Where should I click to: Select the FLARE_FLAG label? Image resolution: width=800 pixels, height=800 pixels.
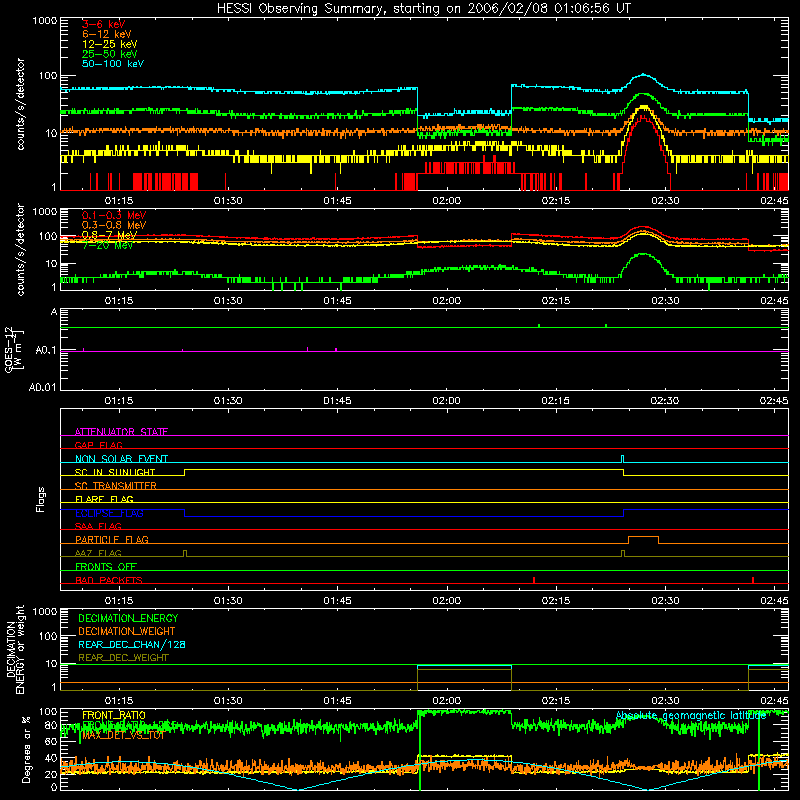pyautogui.click(x=104, y=499)
